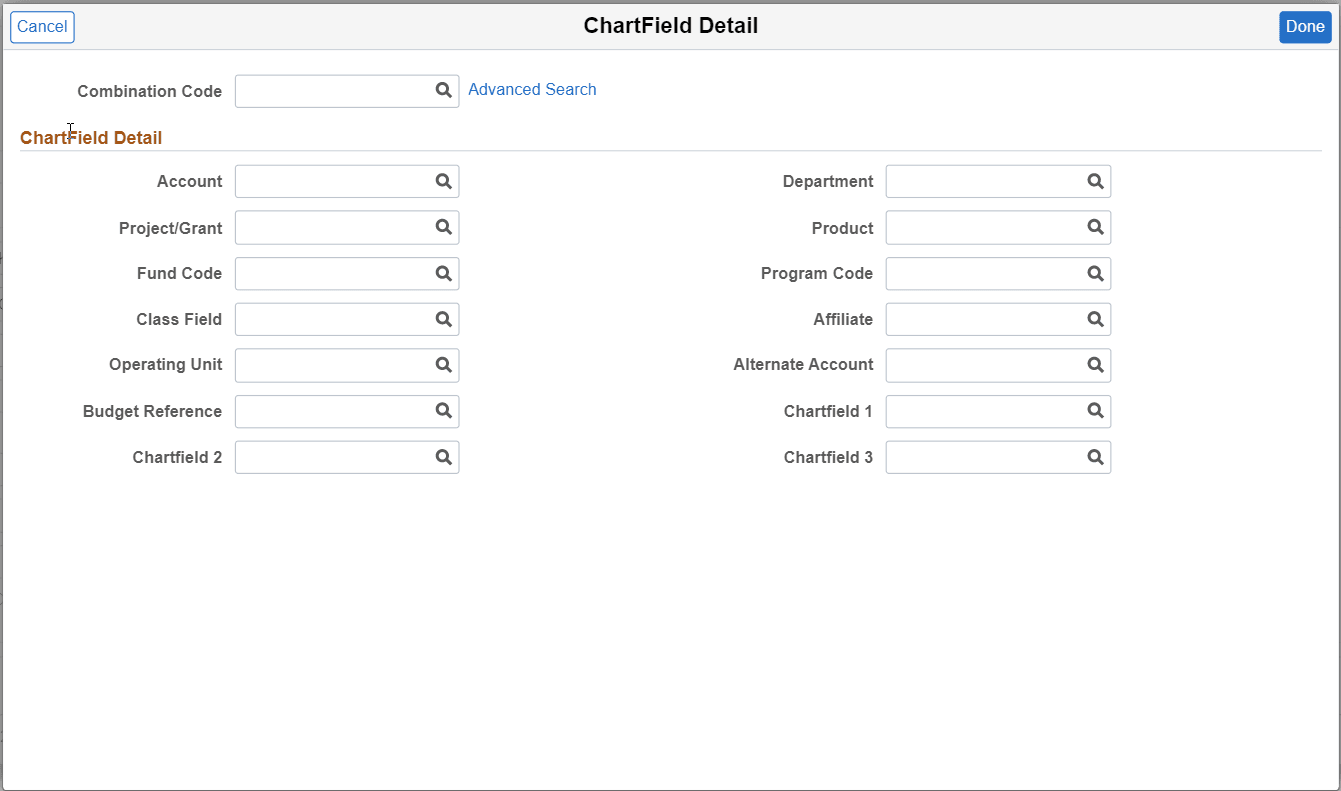Image resolution: width=1341 pixels, height=791 pixels.
Task: Open the Affiliate lookup search
Action: (x=1095, y=319)
